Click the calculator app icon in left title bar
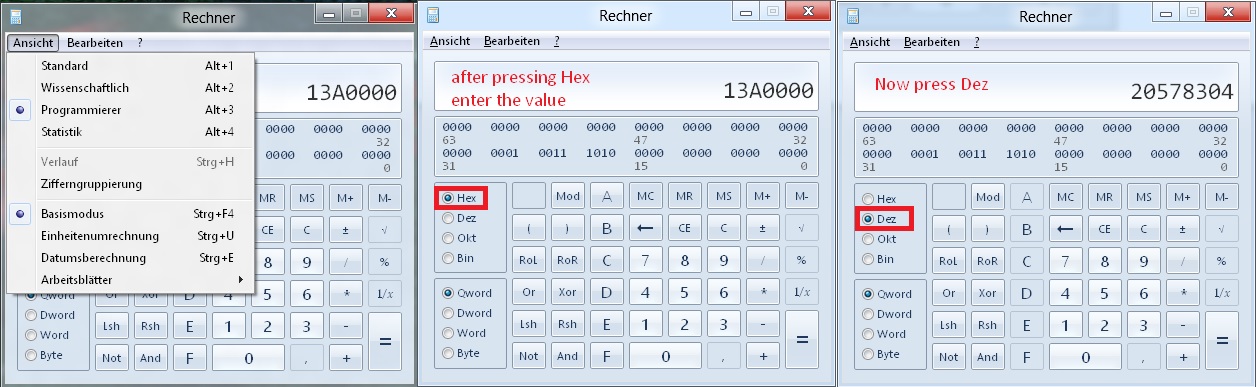1256x387 pixels. pyautogui.click(x=13, y=16)
